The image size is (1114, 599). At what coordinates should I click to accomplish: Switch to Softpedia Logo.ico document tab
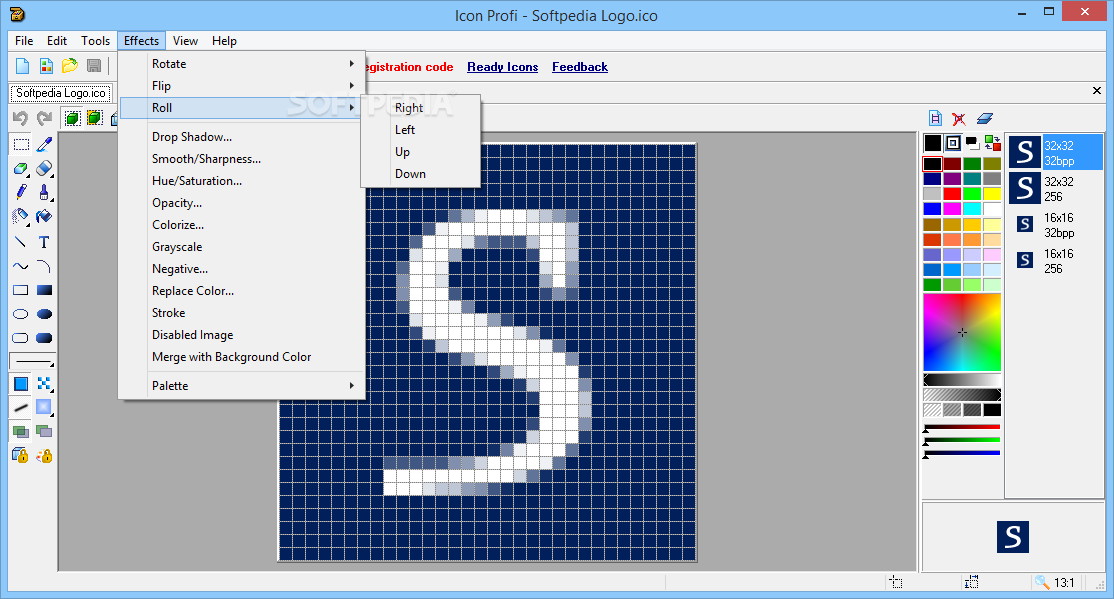pos(60,93)
